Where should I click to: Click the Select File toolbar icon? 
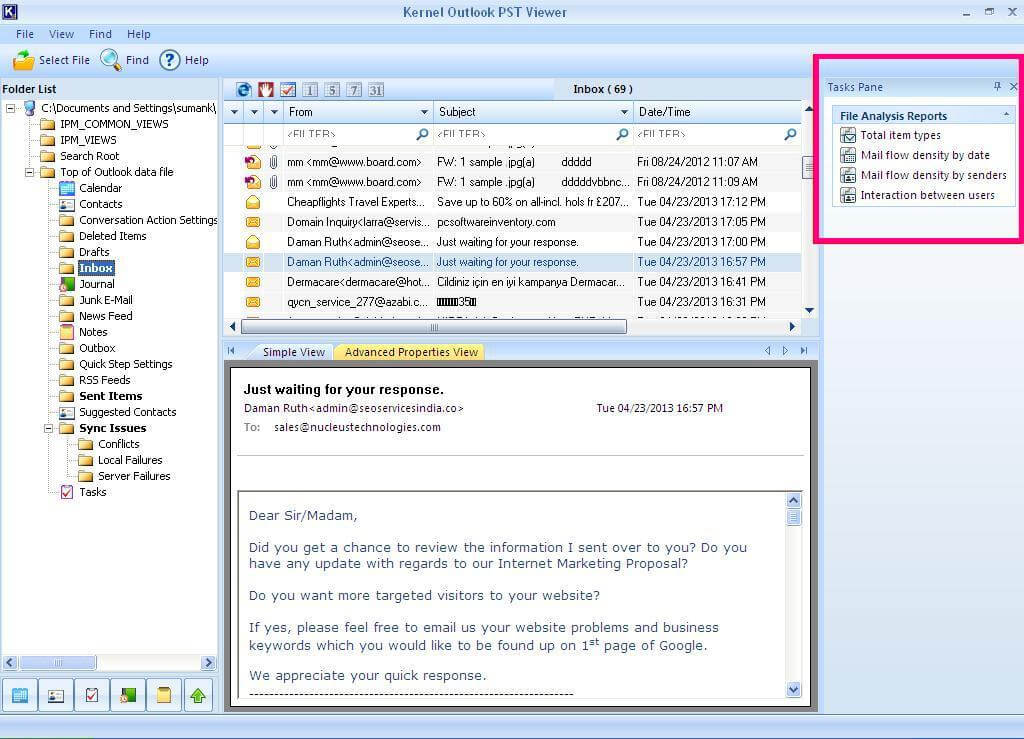pos(24,60)
